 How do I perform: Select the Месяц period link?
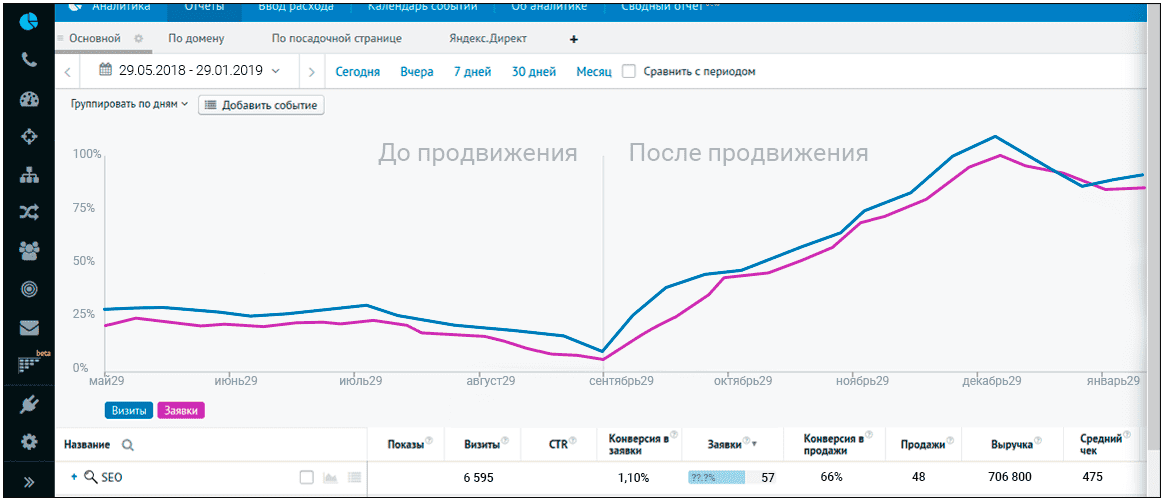pos(594,72)
